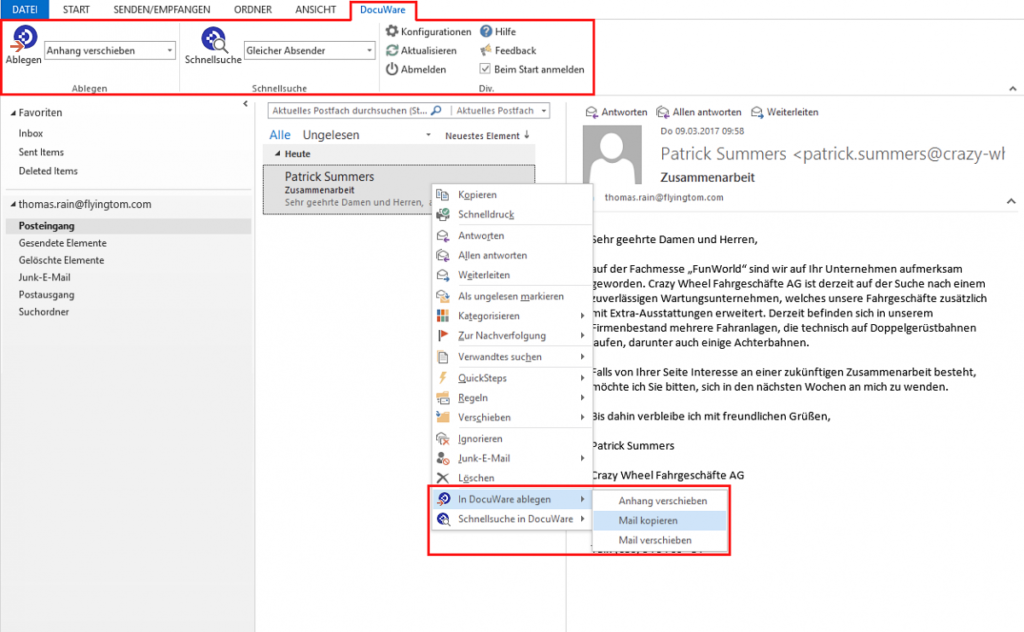Switch to the DocuWare ribbon tab

pyautogui.click(x=382, y=9)
